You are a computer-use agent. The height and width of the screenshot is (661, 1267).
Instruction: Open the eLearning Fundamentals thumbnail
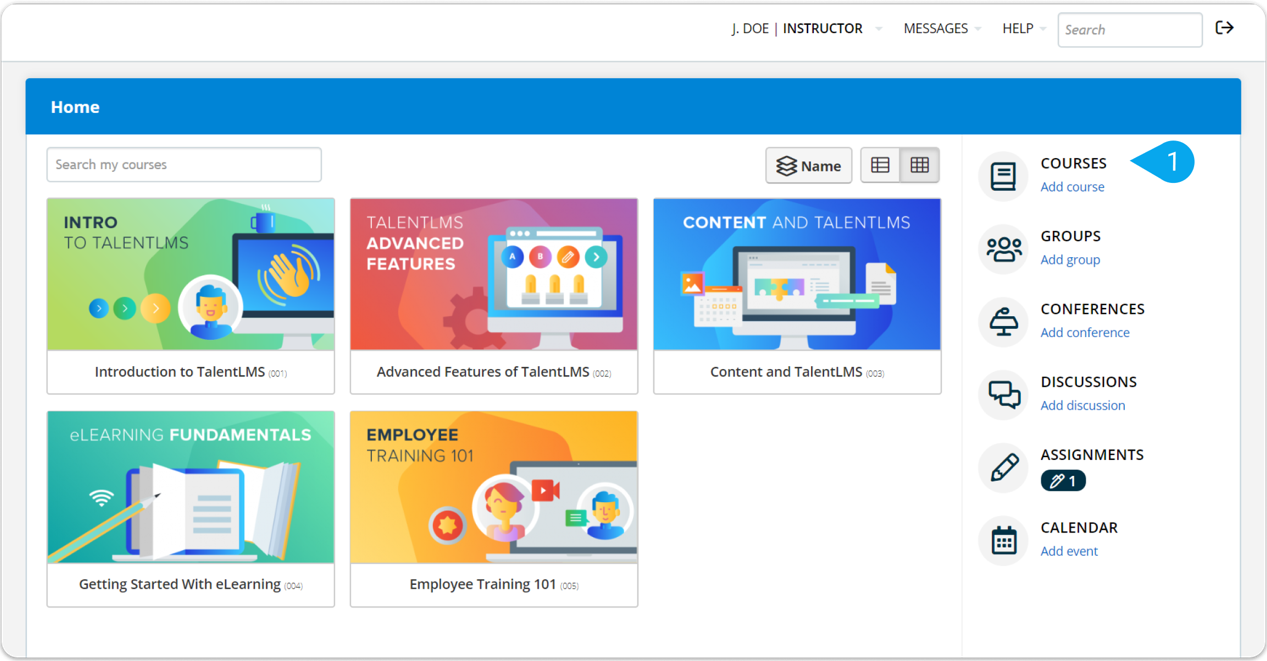click(191, 487)
